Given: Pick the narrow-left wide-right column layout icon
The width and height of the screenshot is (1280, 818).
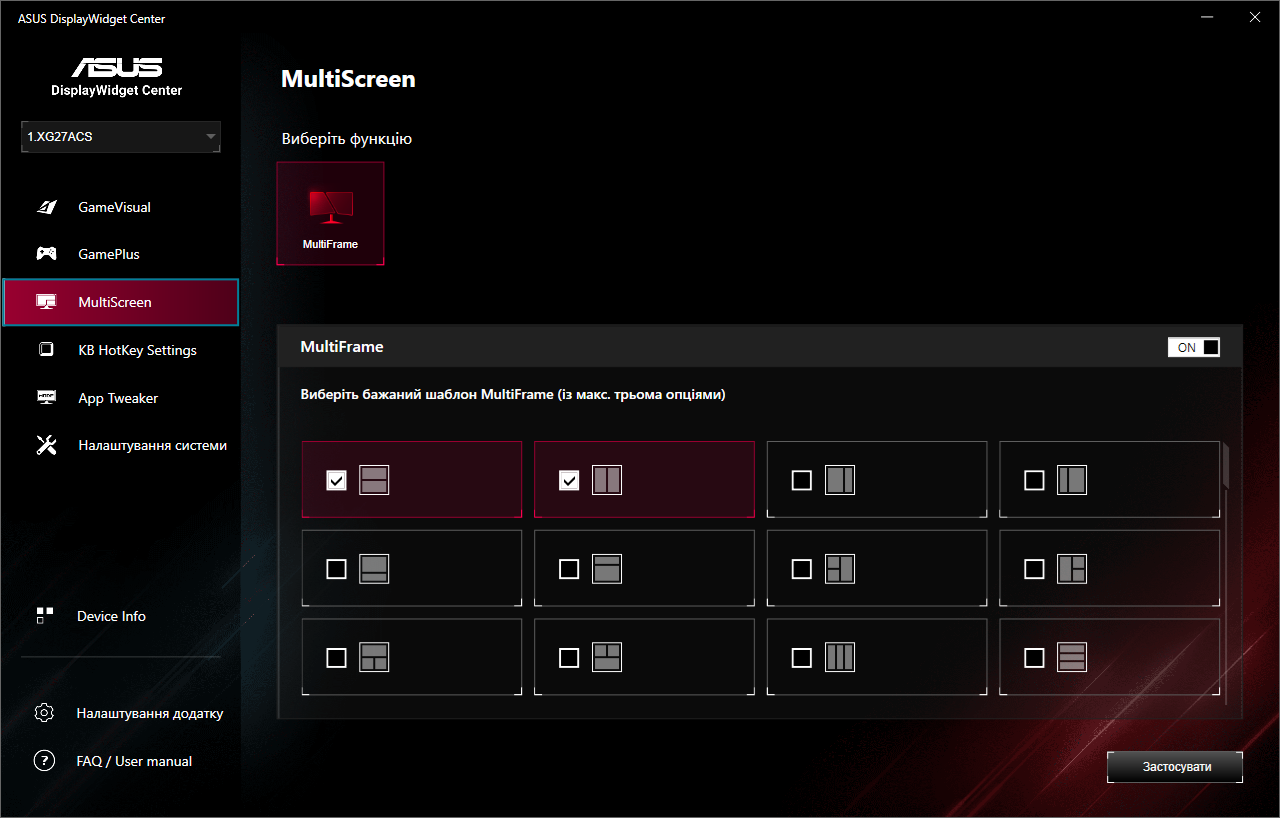Looking at the screenshot, I should point(1072,481).
